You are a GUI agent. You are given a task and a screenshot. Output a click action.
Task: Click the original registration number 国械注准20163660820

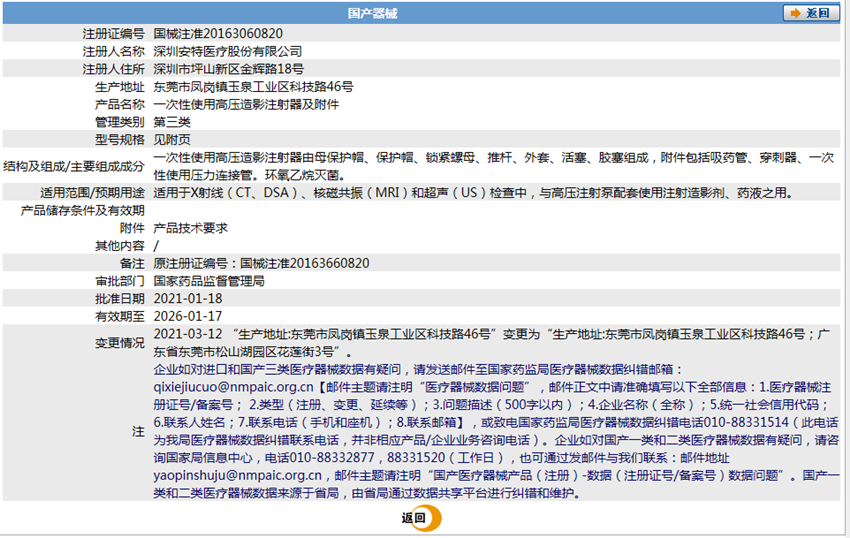[x=305, y=264]
